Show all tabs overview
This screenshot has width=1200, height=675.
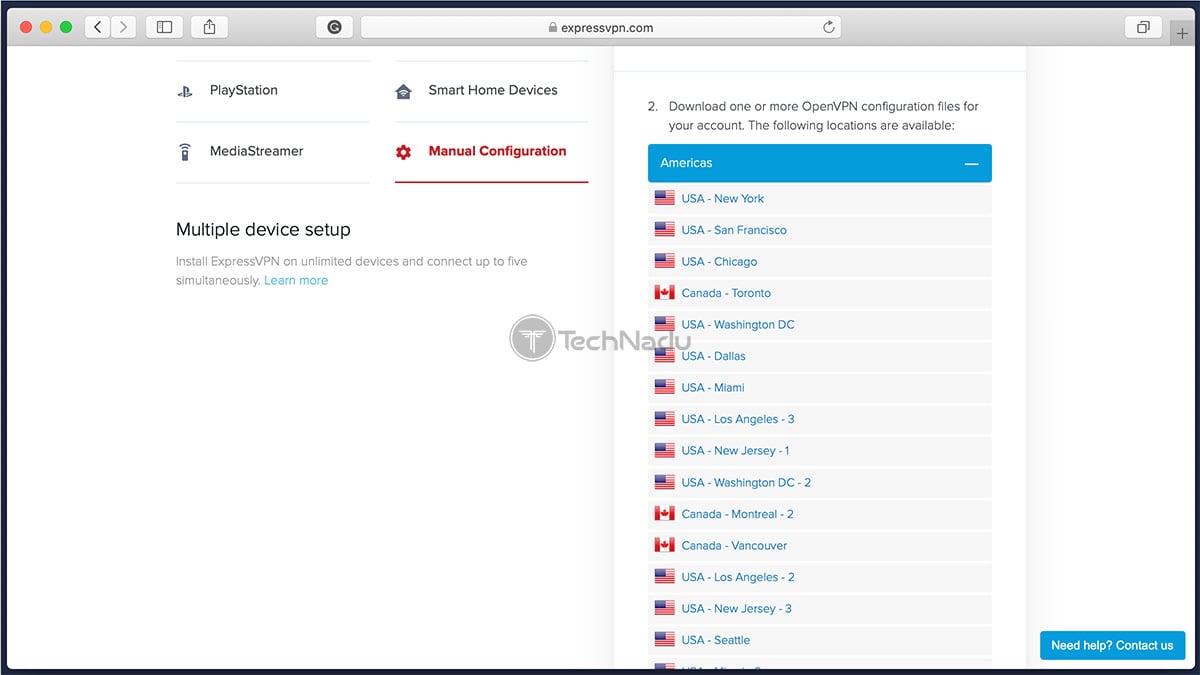pyautogui.click(x=1143, y=28)
